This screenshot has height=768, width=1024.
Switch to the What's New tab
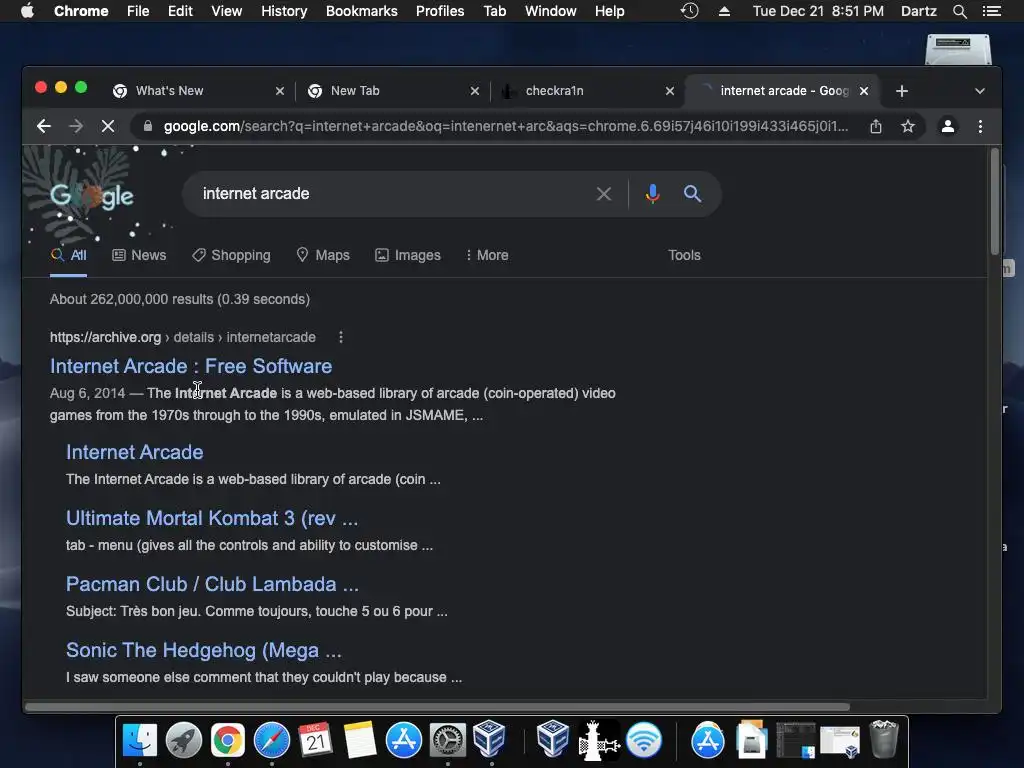[x=169, y=91]
